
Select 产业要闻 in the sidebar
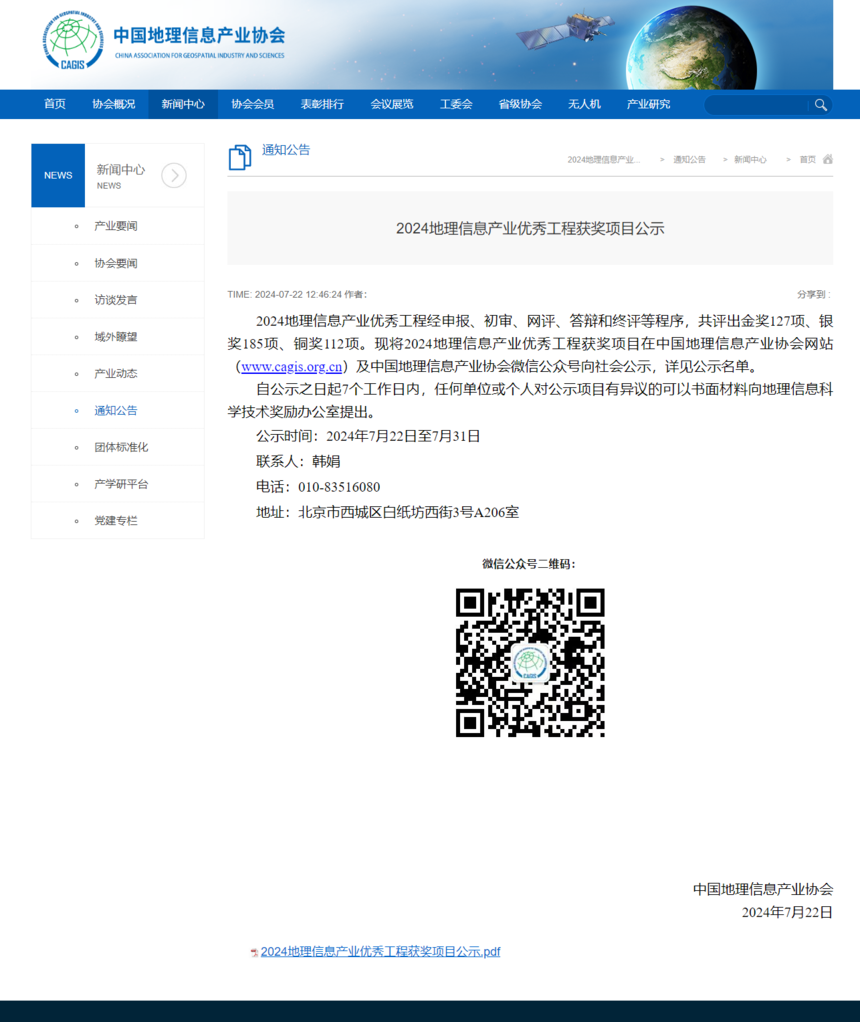pyautogui.click(x=116, y=226)
